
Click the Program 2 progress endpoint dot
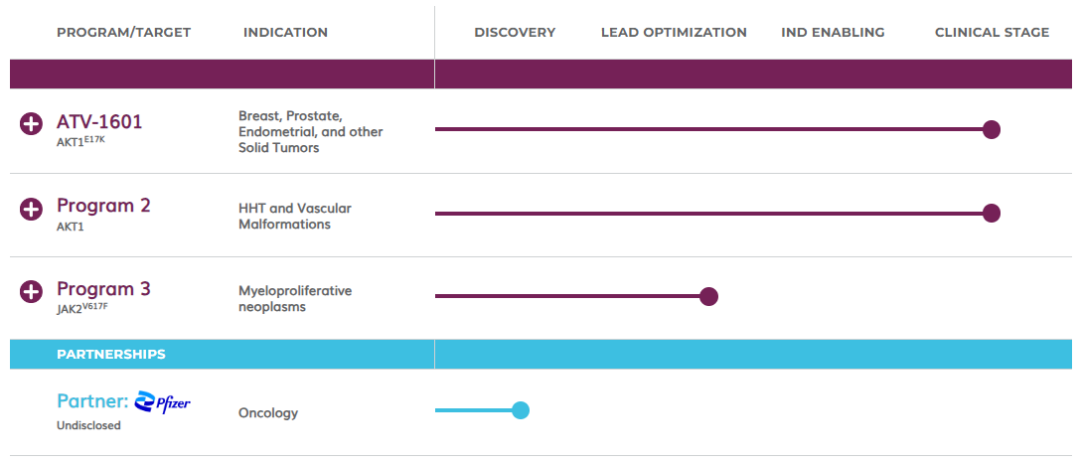991,212
